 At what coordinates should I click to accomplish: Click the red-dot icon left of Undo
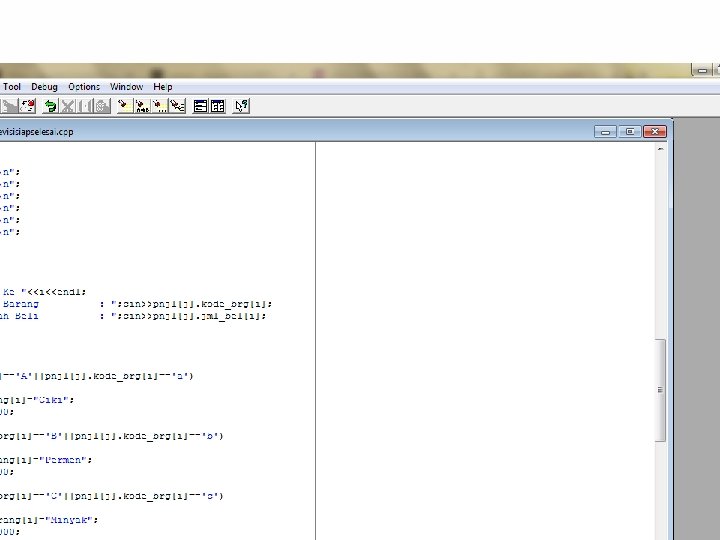point(28,107)
